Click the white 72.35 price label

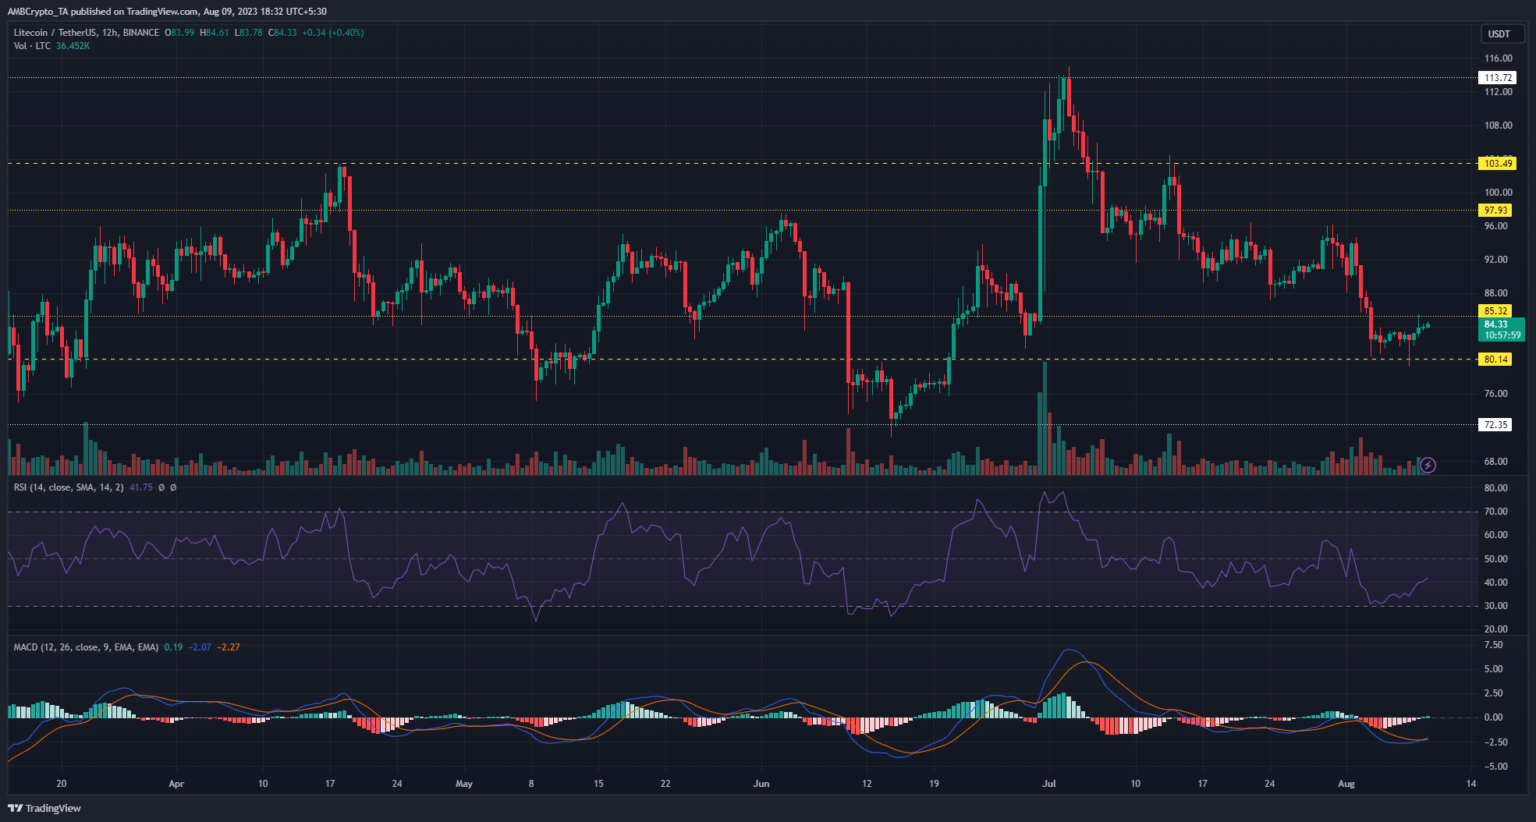pyautogui.click(x=1496, y=425)
